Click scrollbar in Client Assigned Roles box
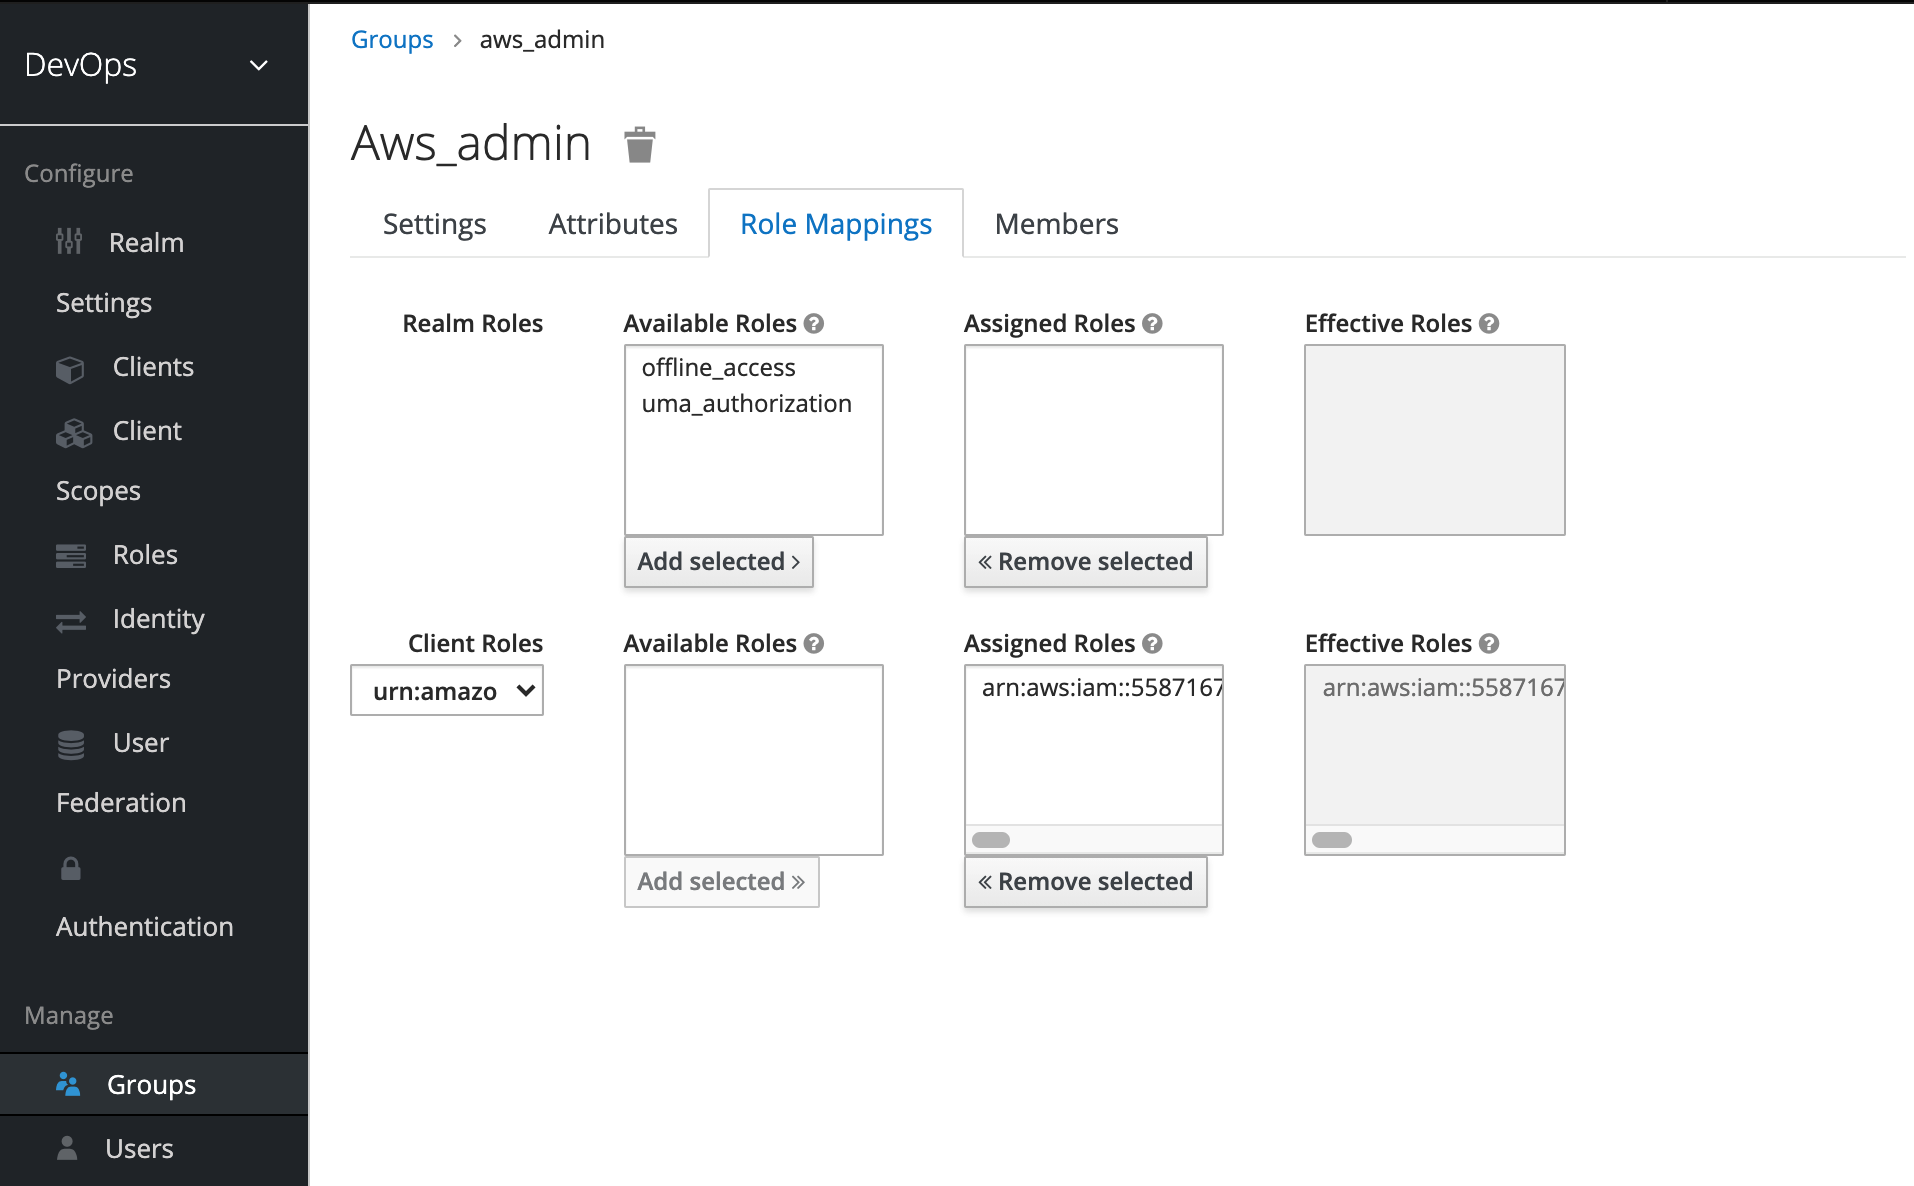This screenshot has height=1186, width=1914. click(991, 840)
